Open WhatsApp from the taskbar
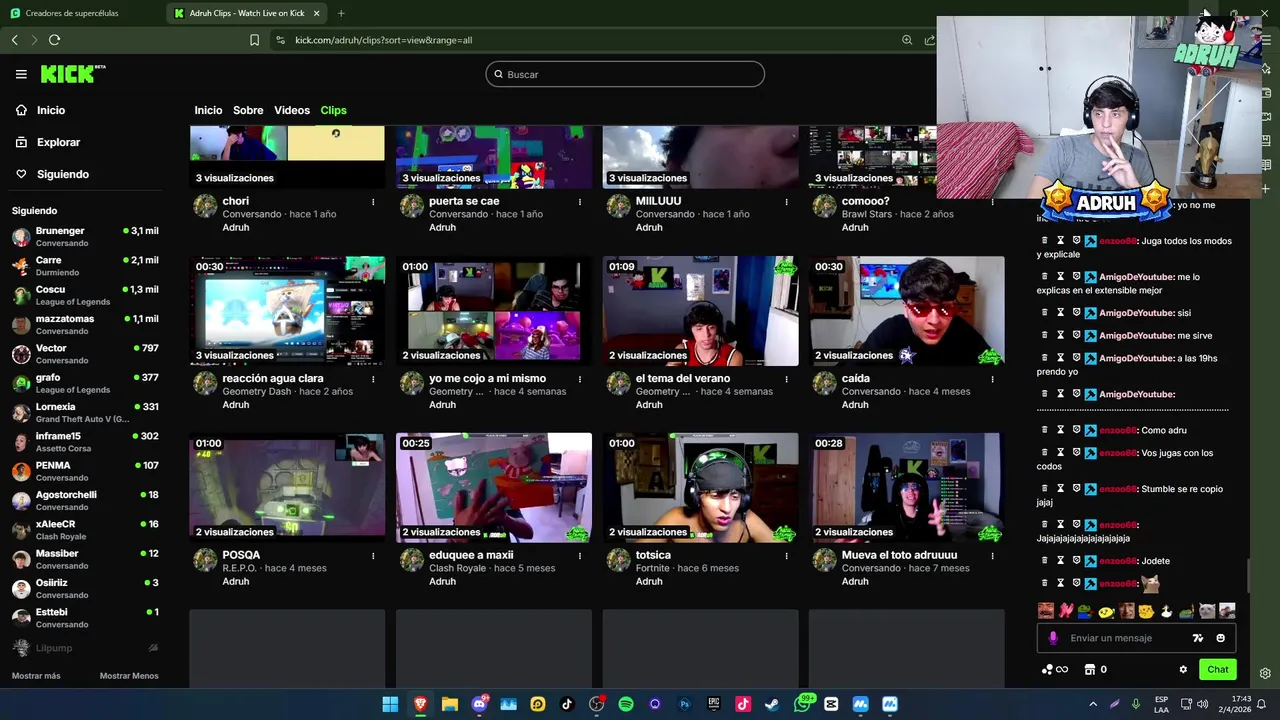Screen dimensions: 1280x720 [803, 704]
